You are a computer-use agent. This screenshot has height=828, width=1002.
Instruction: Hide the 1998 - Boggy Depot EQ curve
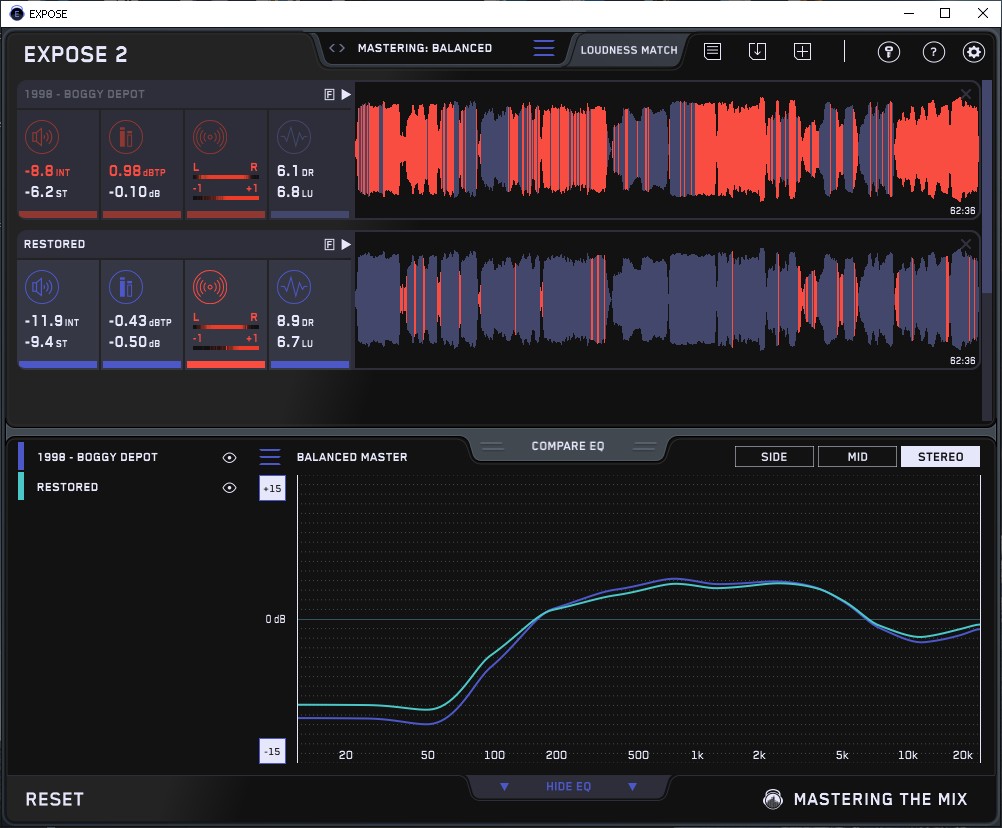(x=229, y=457)
